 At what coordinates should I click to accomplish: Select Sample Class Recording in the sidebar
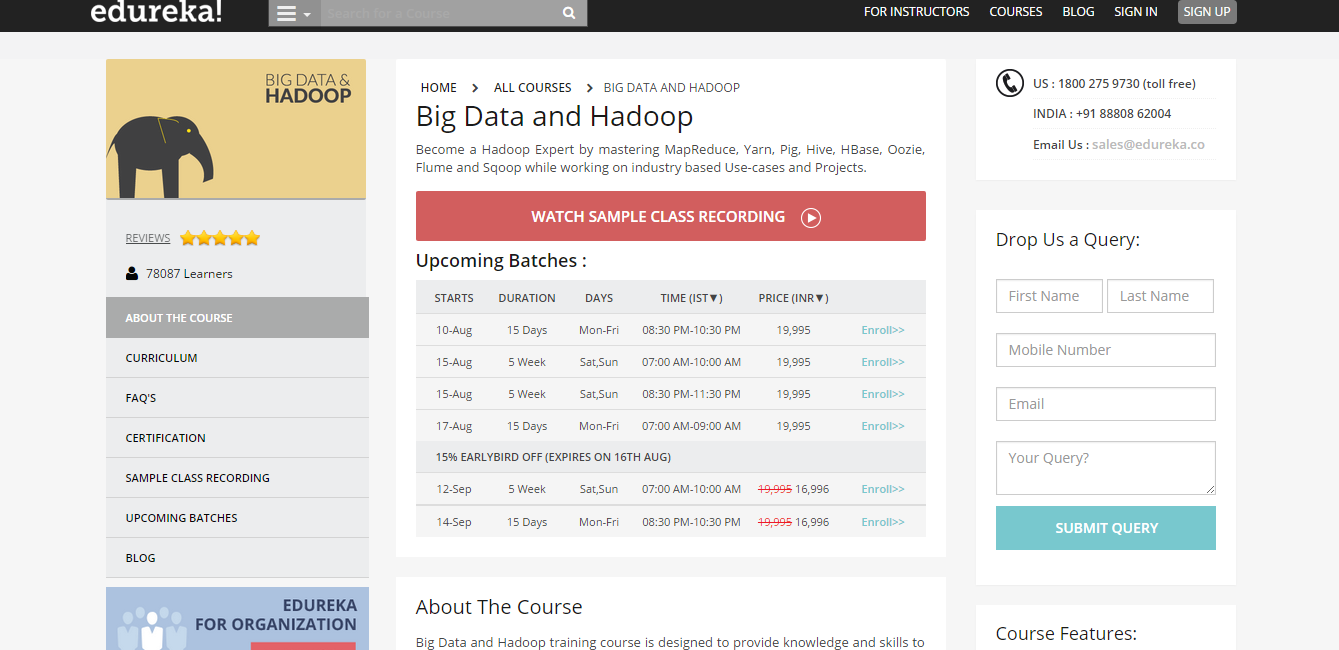[237, 478]
